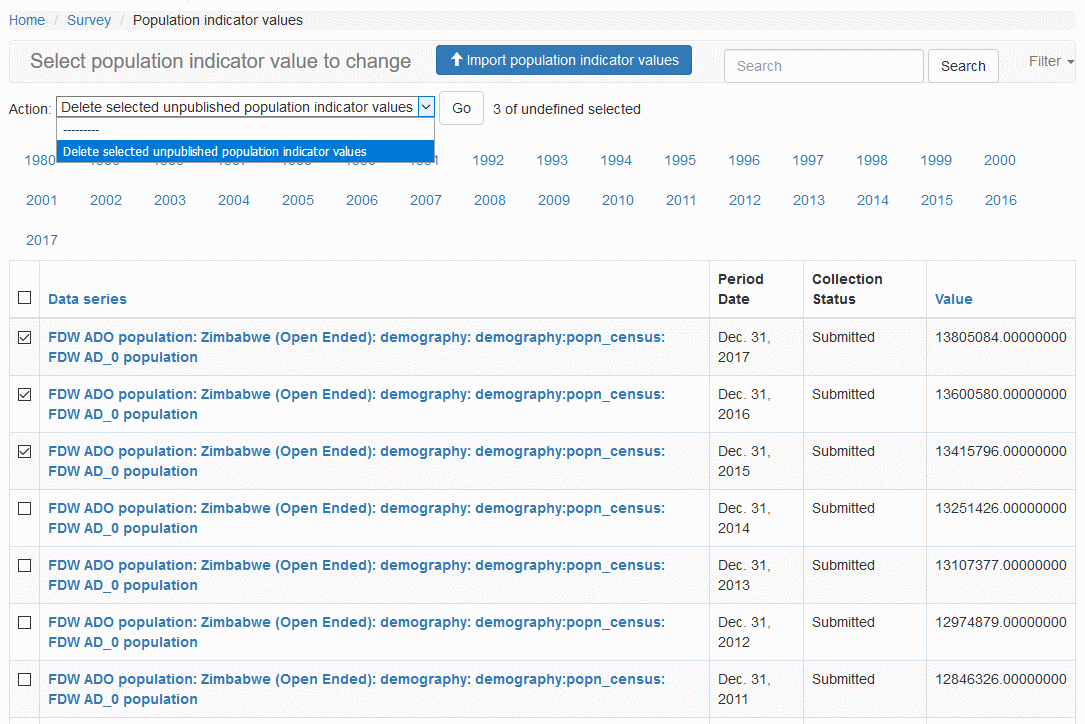Viewport: 1085px width, 724px height.
Task: Open the Survey breadcrumb link
Action: pyautogui.click(x=89, y=20)
